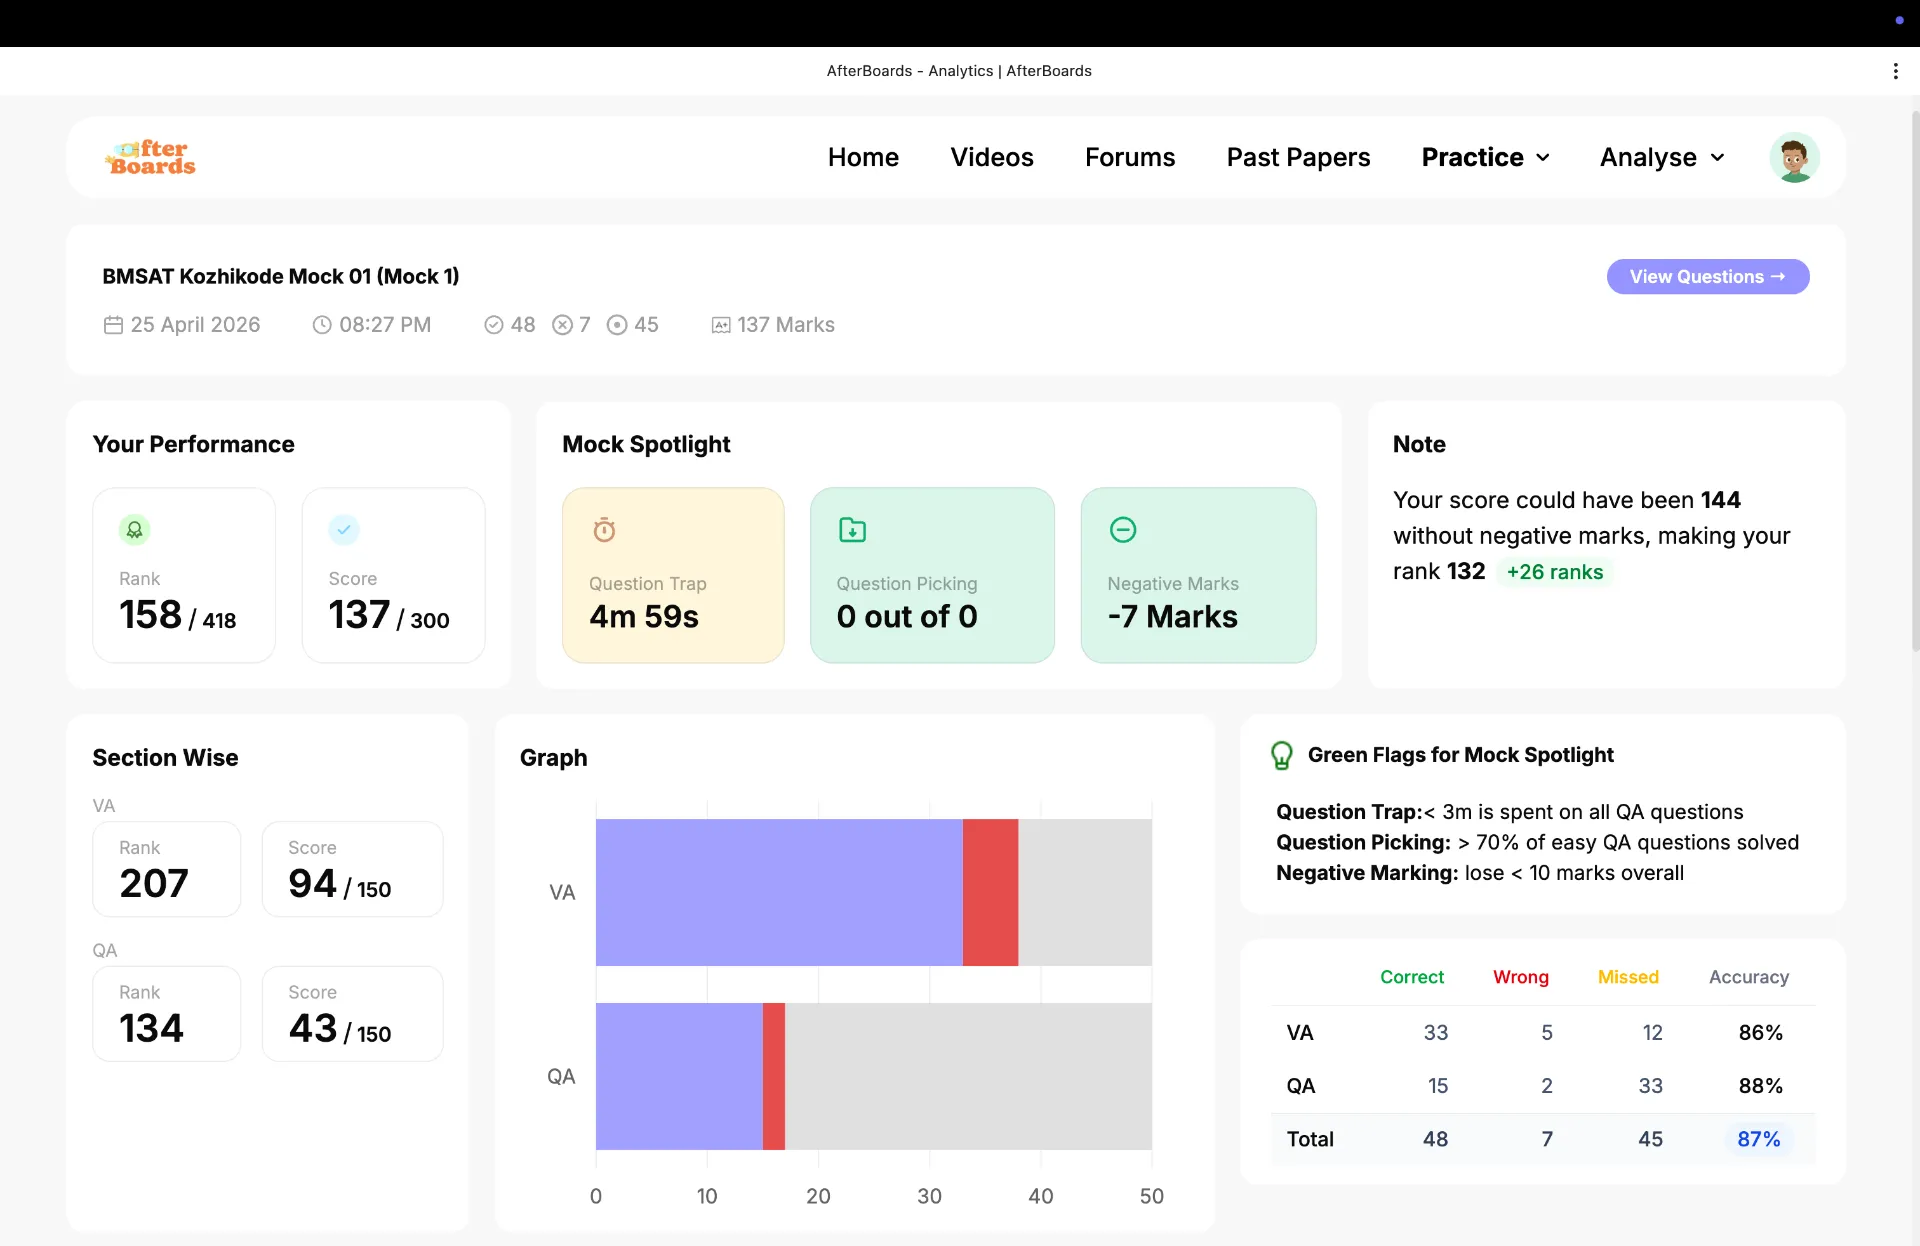Click the grey missed bar for VA

click(1085, 892)
